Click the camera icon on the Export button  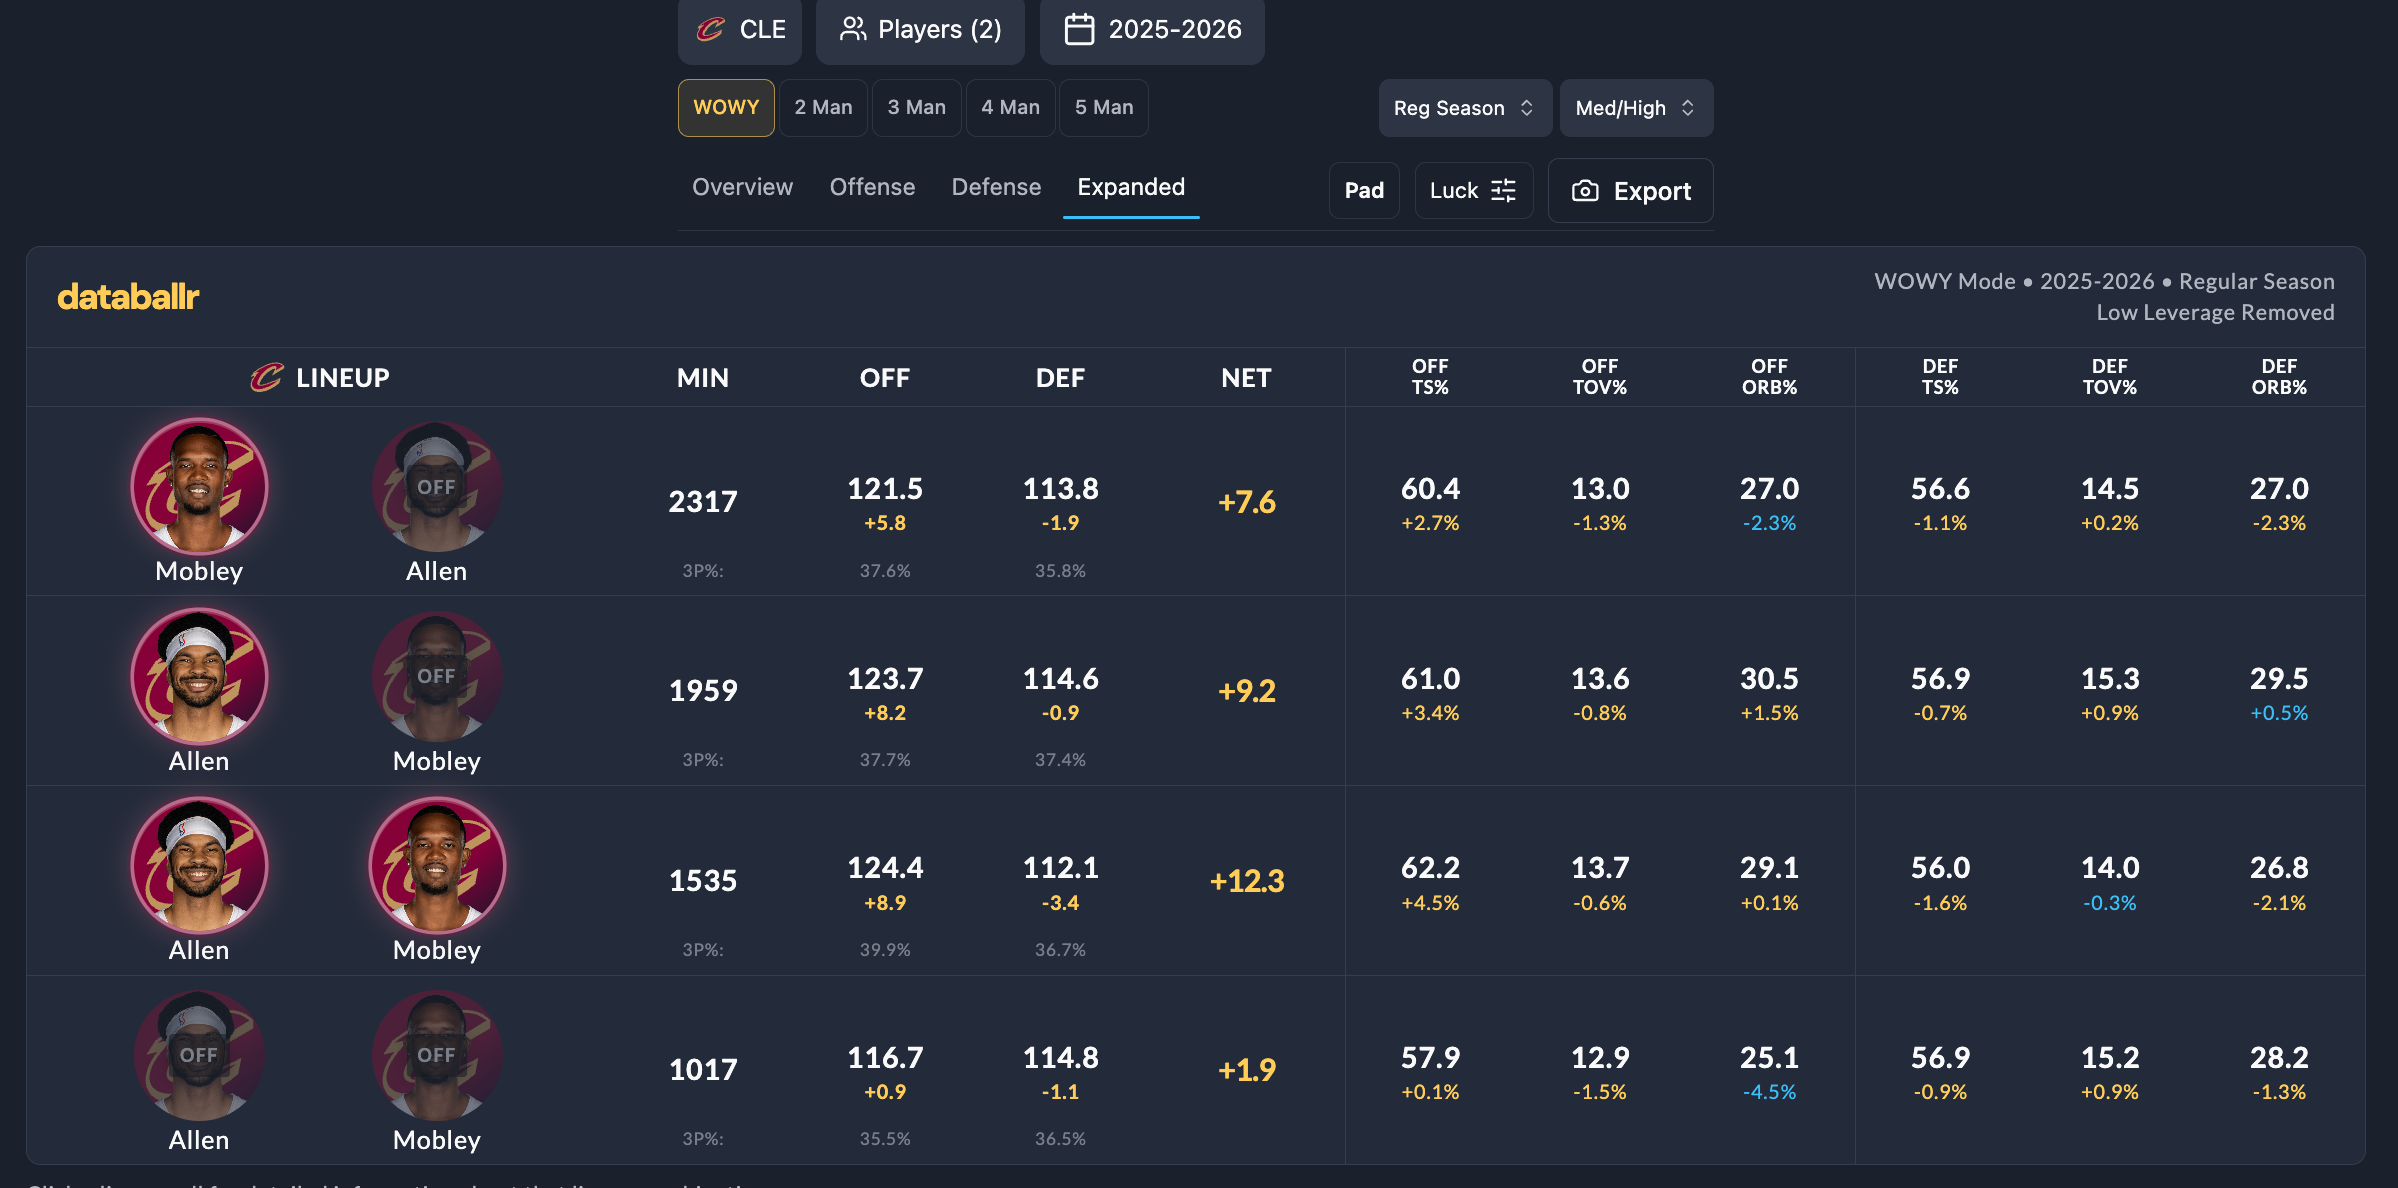[x=1585, y=191]
